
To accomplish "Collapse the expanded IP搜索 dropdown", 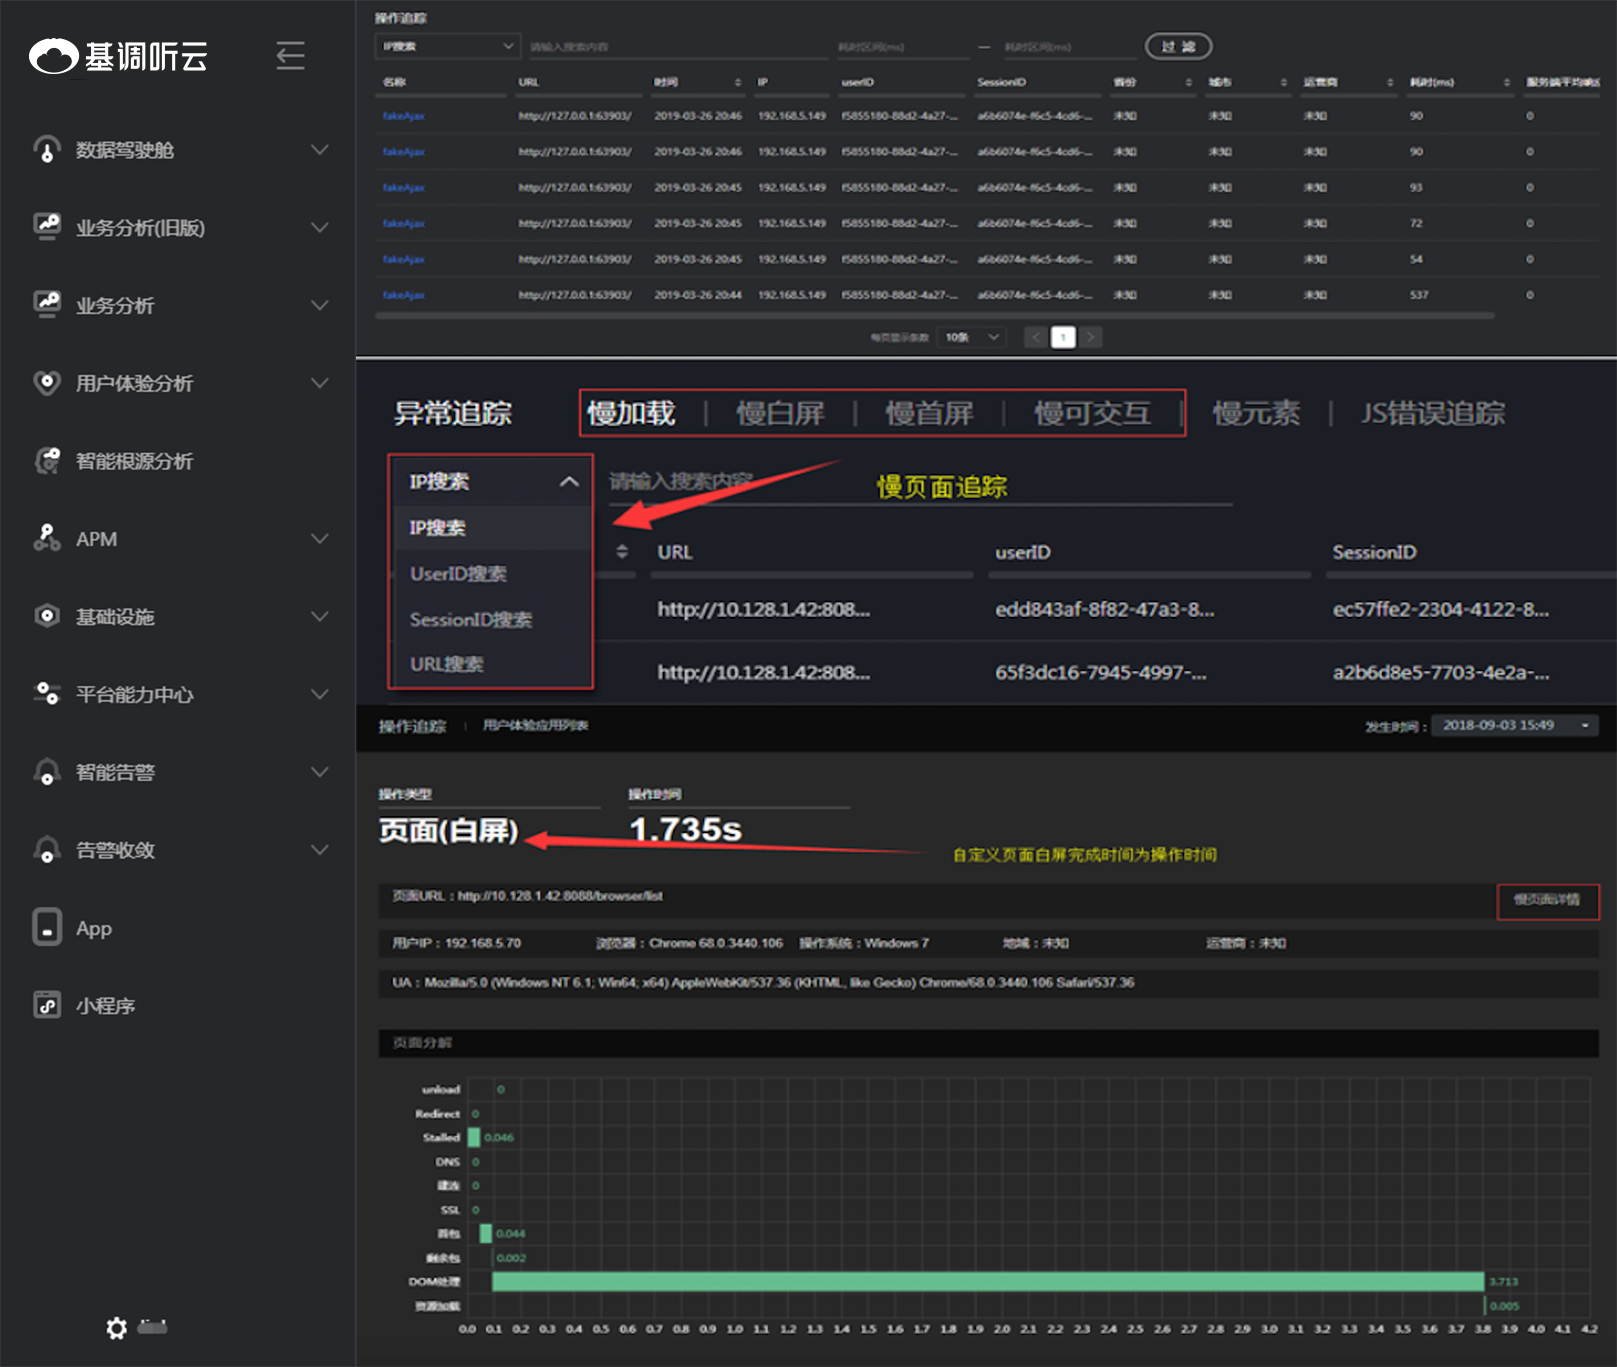I will [569, 481].
